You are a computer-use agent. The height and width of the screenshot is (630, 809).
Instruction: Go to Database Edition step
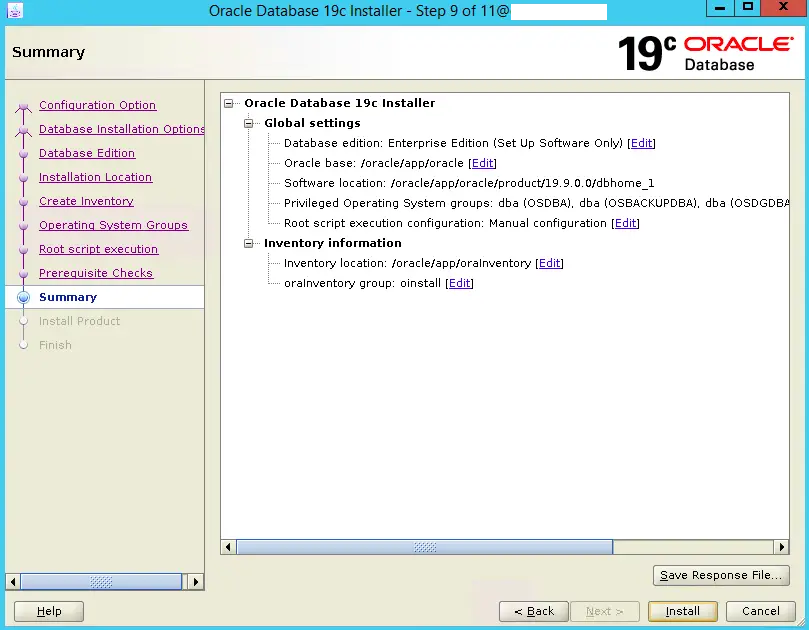point(87,153)
